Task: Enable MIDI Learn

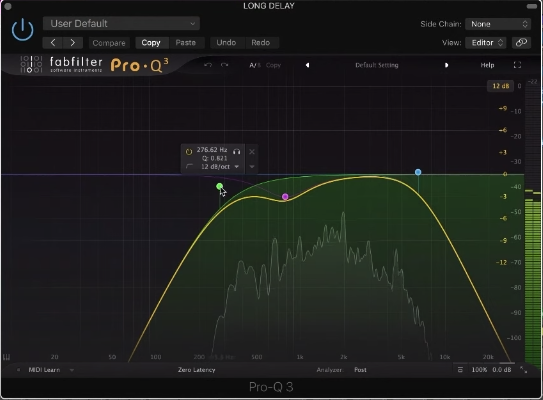Action: [x=44, y=370]
